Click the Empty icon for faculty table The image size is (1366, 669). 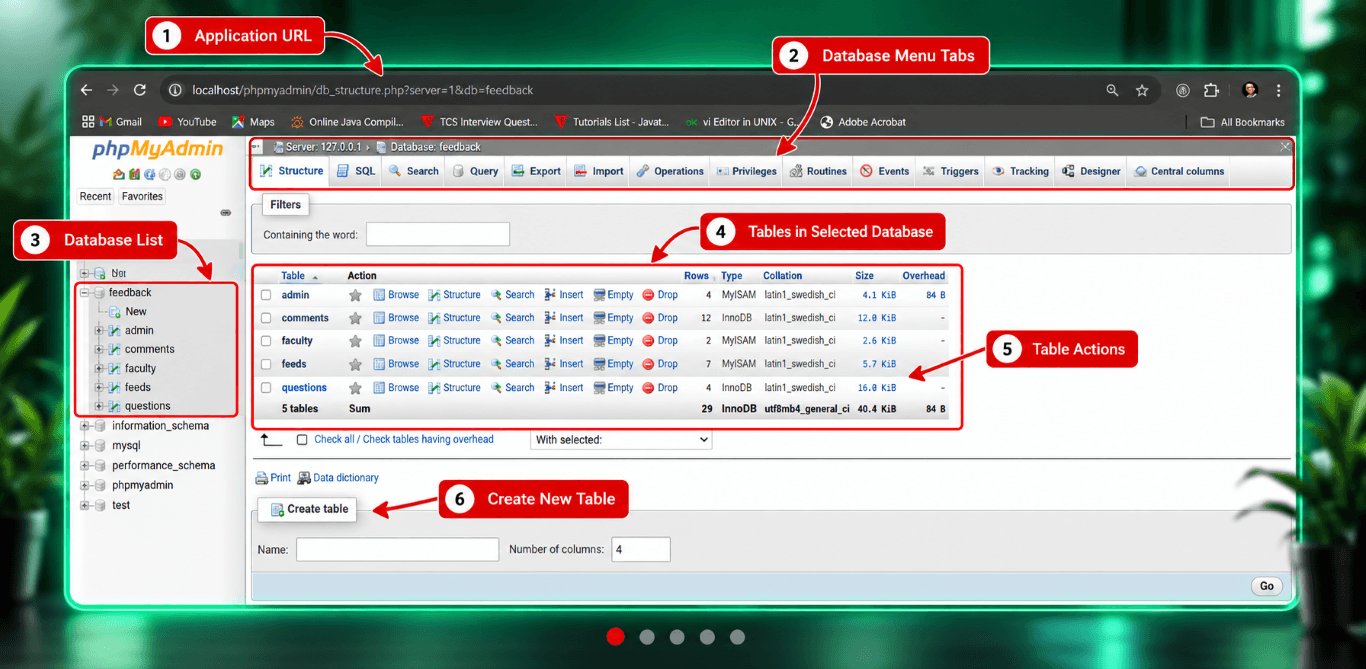coord(599,341)
